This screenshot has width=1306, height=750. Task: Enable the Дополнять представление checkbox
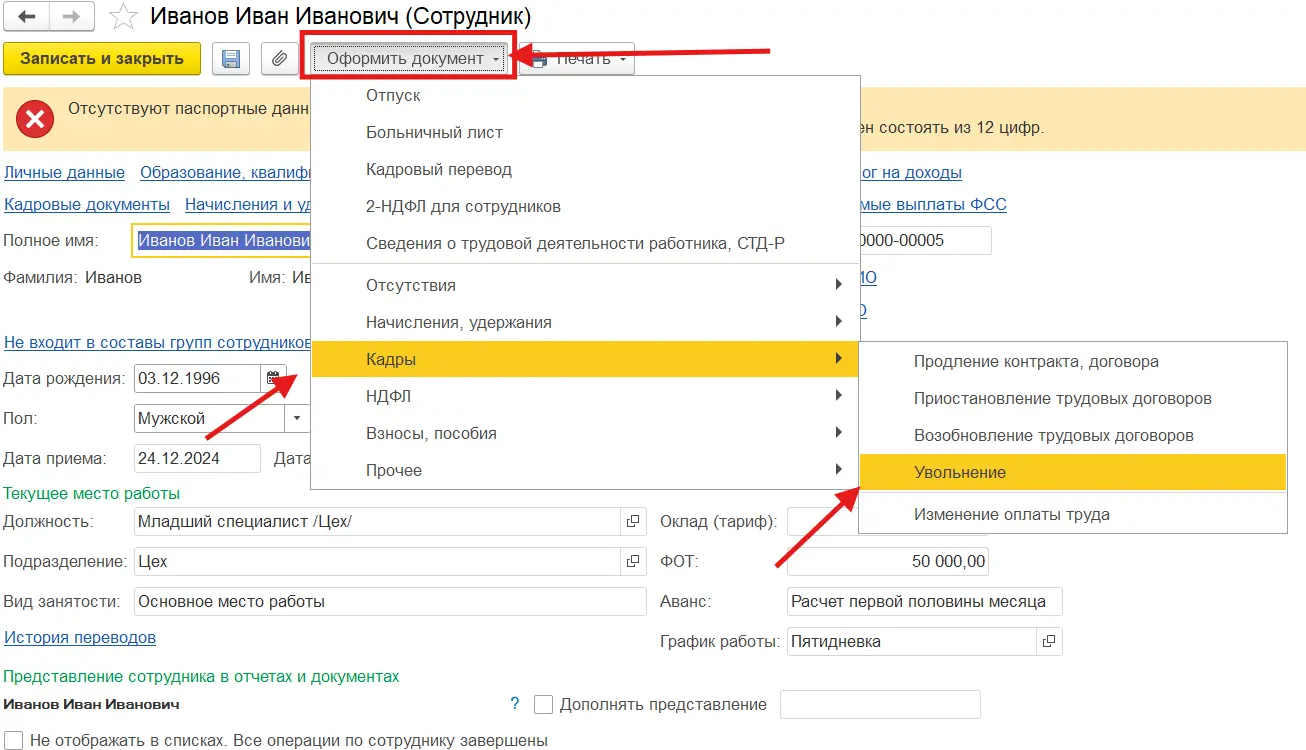[x=544, y=705]
